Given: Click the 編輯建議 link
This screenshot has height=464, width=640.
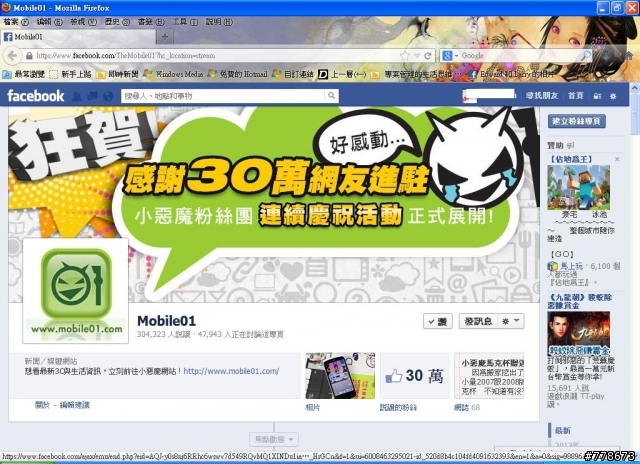Looking at the screenshot, I should (x=75, y=405).
